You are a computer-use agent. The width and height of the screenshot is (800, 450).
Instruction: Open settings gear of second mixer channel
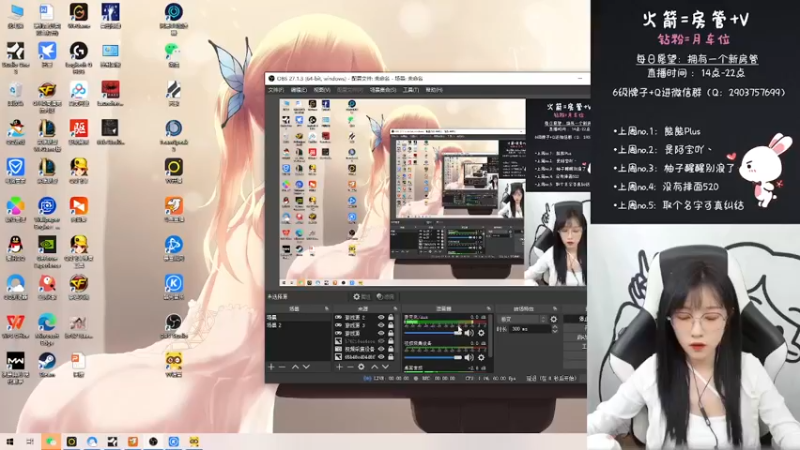pyautogui.click(x=481, y=358)
